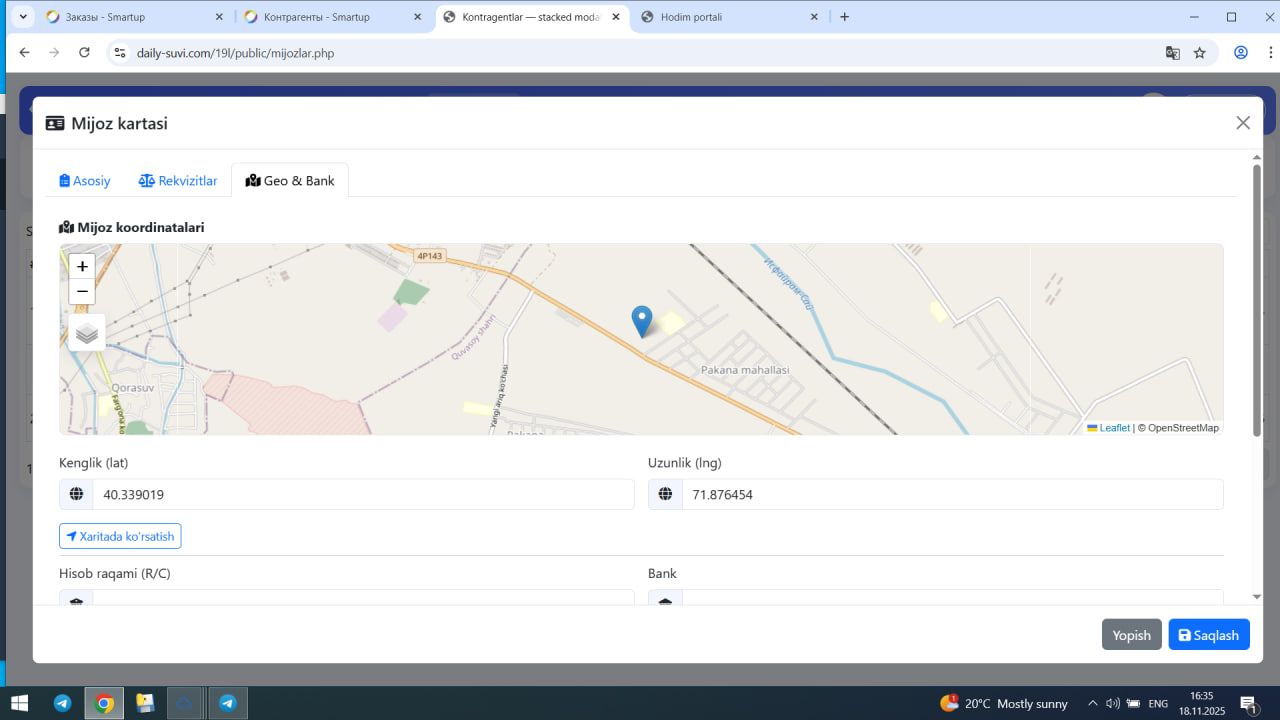Open the Windows Start menu

tap(19, 703)
